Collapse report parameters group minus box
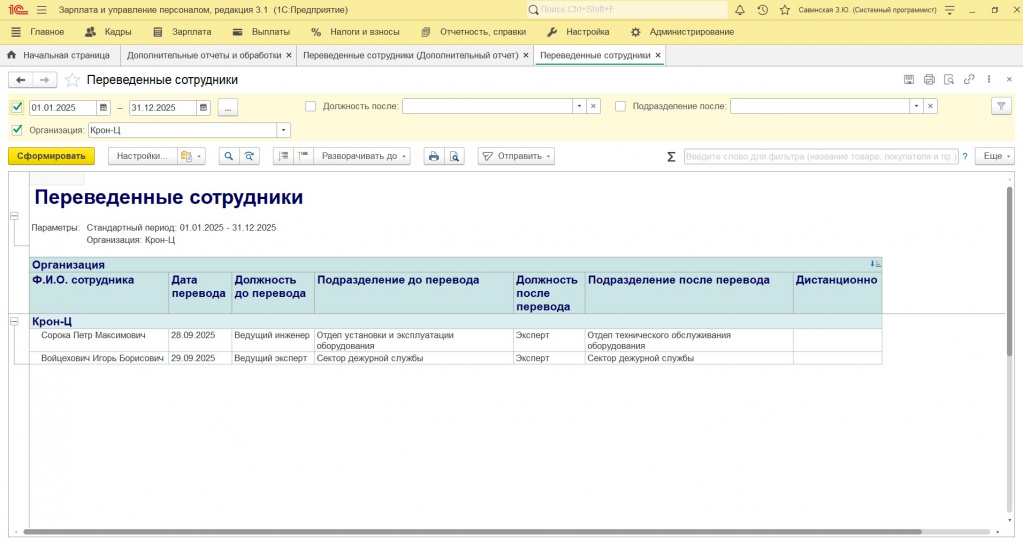Viewport: 1023px width, 542px height. point(14,216)
